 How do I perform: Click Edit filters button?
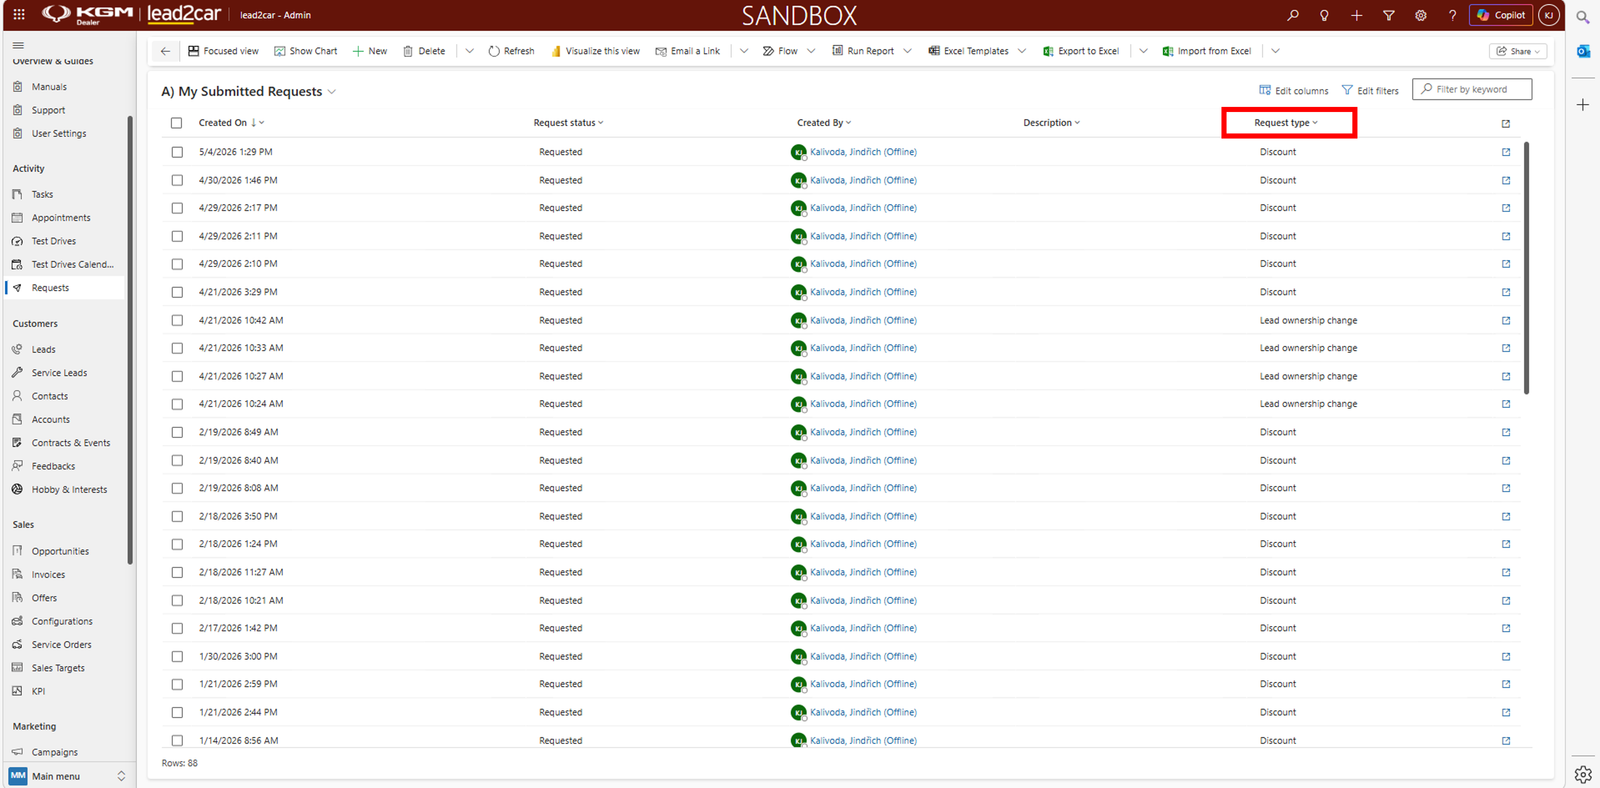click(1370, 90)
